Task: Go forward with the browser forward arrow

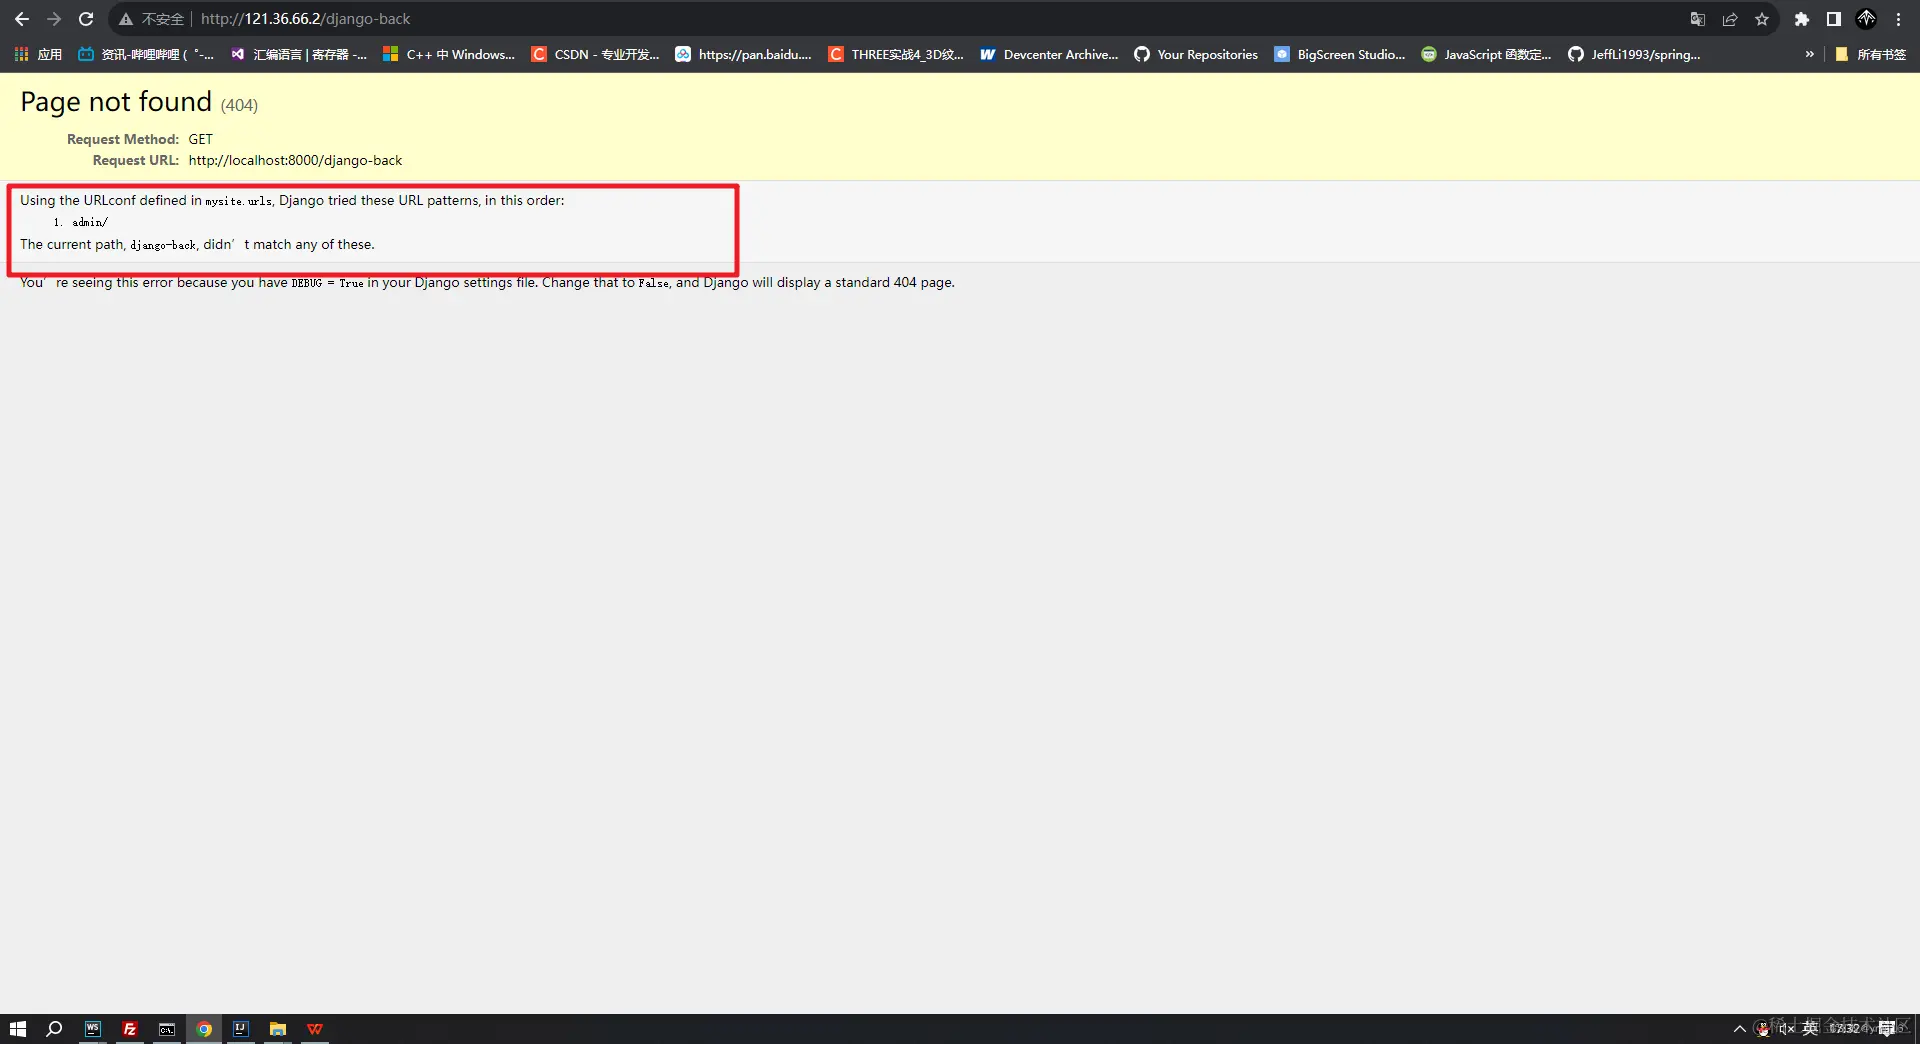Action: pyautogui.click(x=54, y=19)
